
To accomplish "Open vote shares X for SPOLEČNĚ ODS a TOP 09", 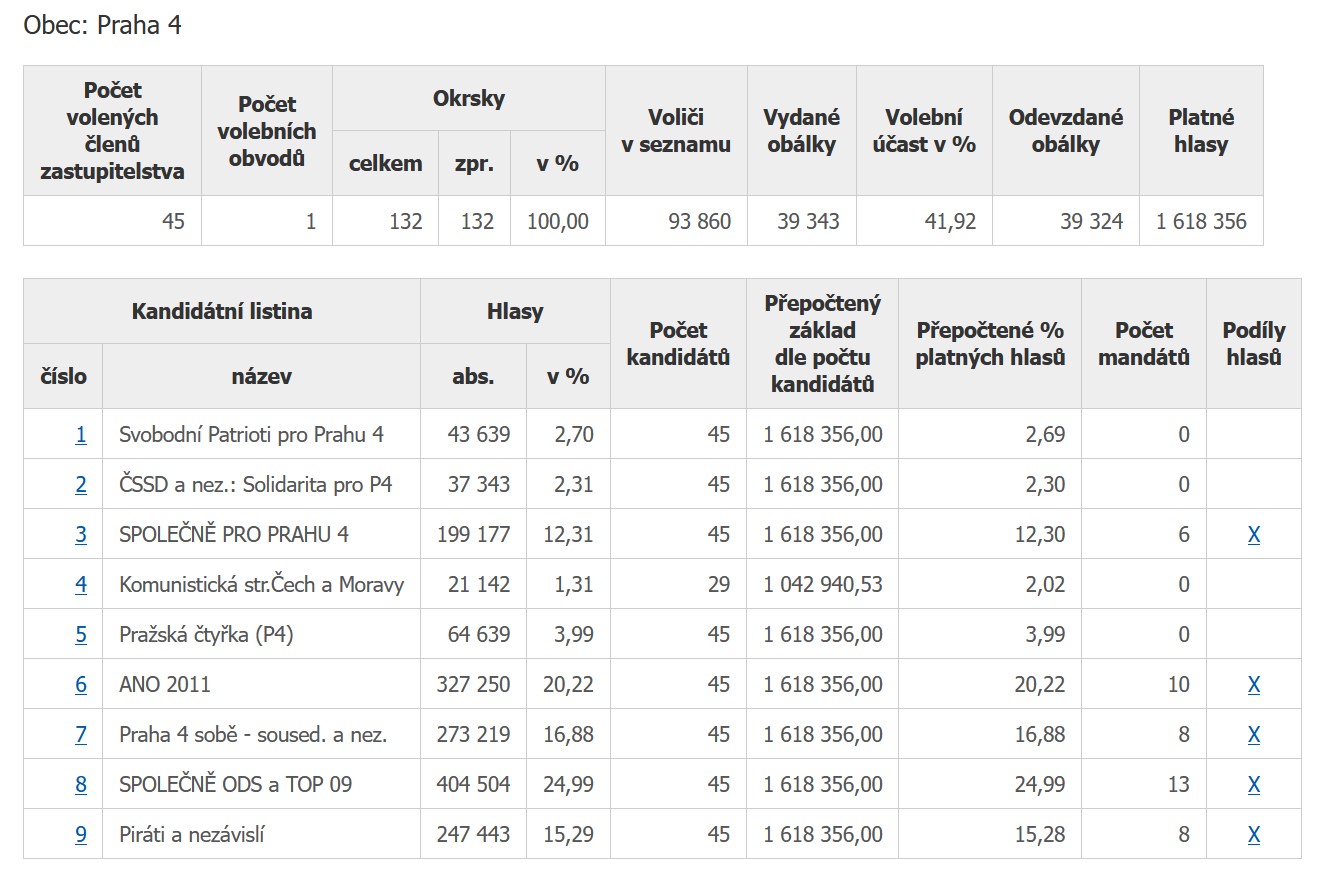I will click(x=1254, y=784).
